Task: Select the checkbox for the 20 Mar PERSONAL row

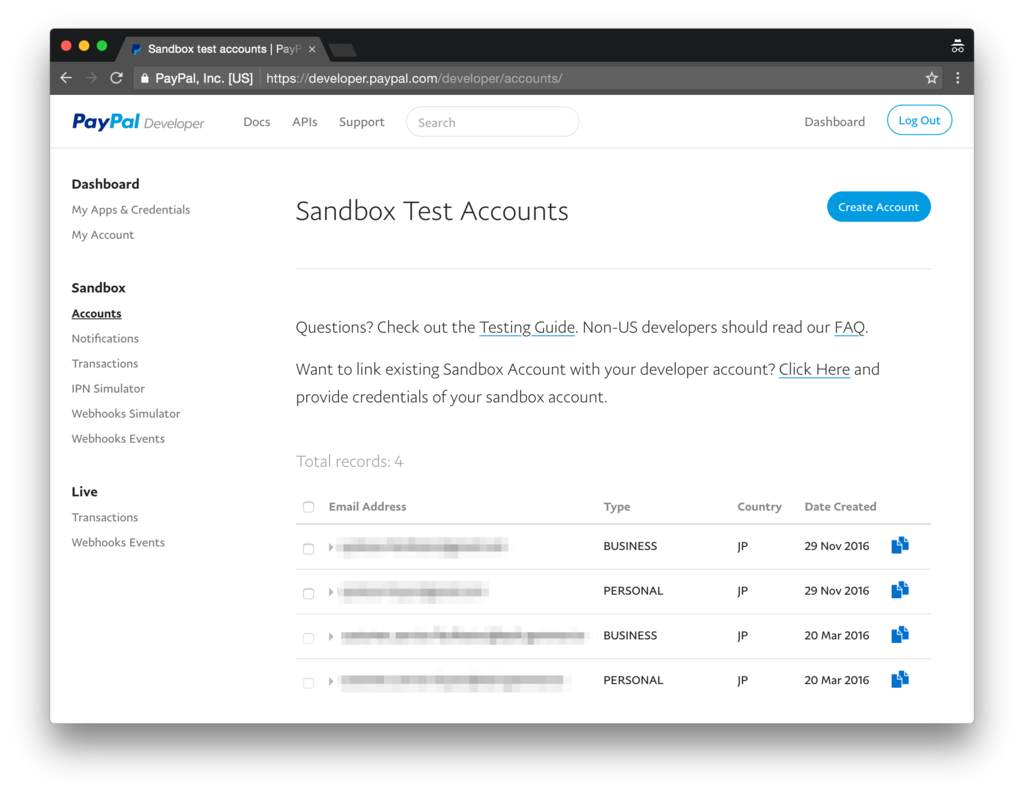Action: [x=308, y=683]
